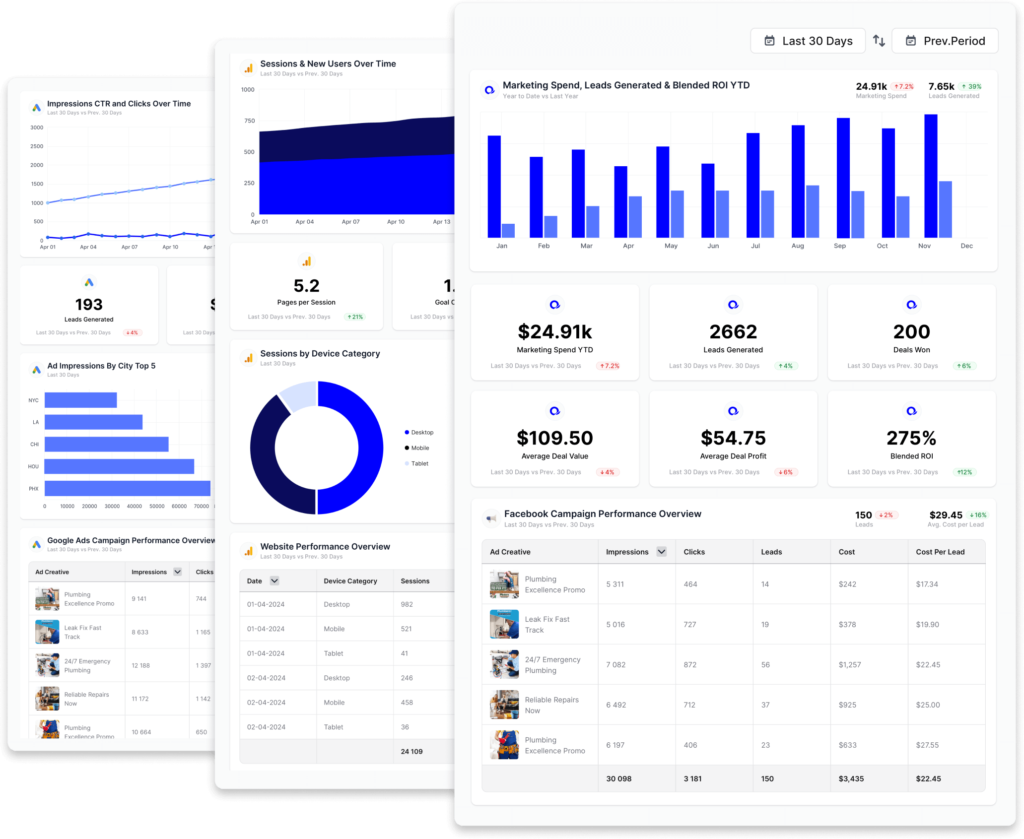Open the Prev.Period comparison picker
1024x839 pixels.
coord(945,41)
